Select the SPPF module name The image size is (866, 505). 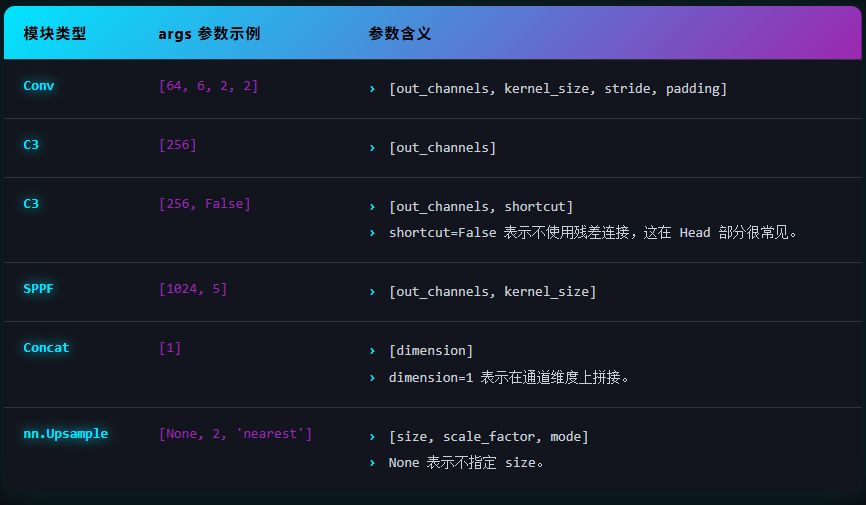pyautogui.click(x=38, y=289)
